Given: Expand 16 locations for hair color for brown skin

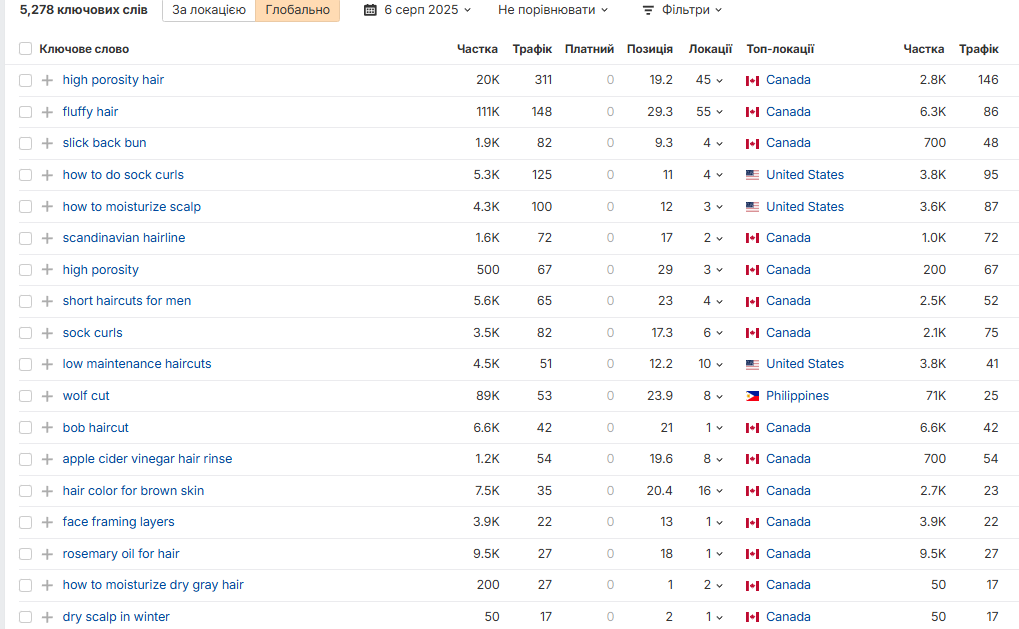Looking at the screenshot, I should (710, 491).
